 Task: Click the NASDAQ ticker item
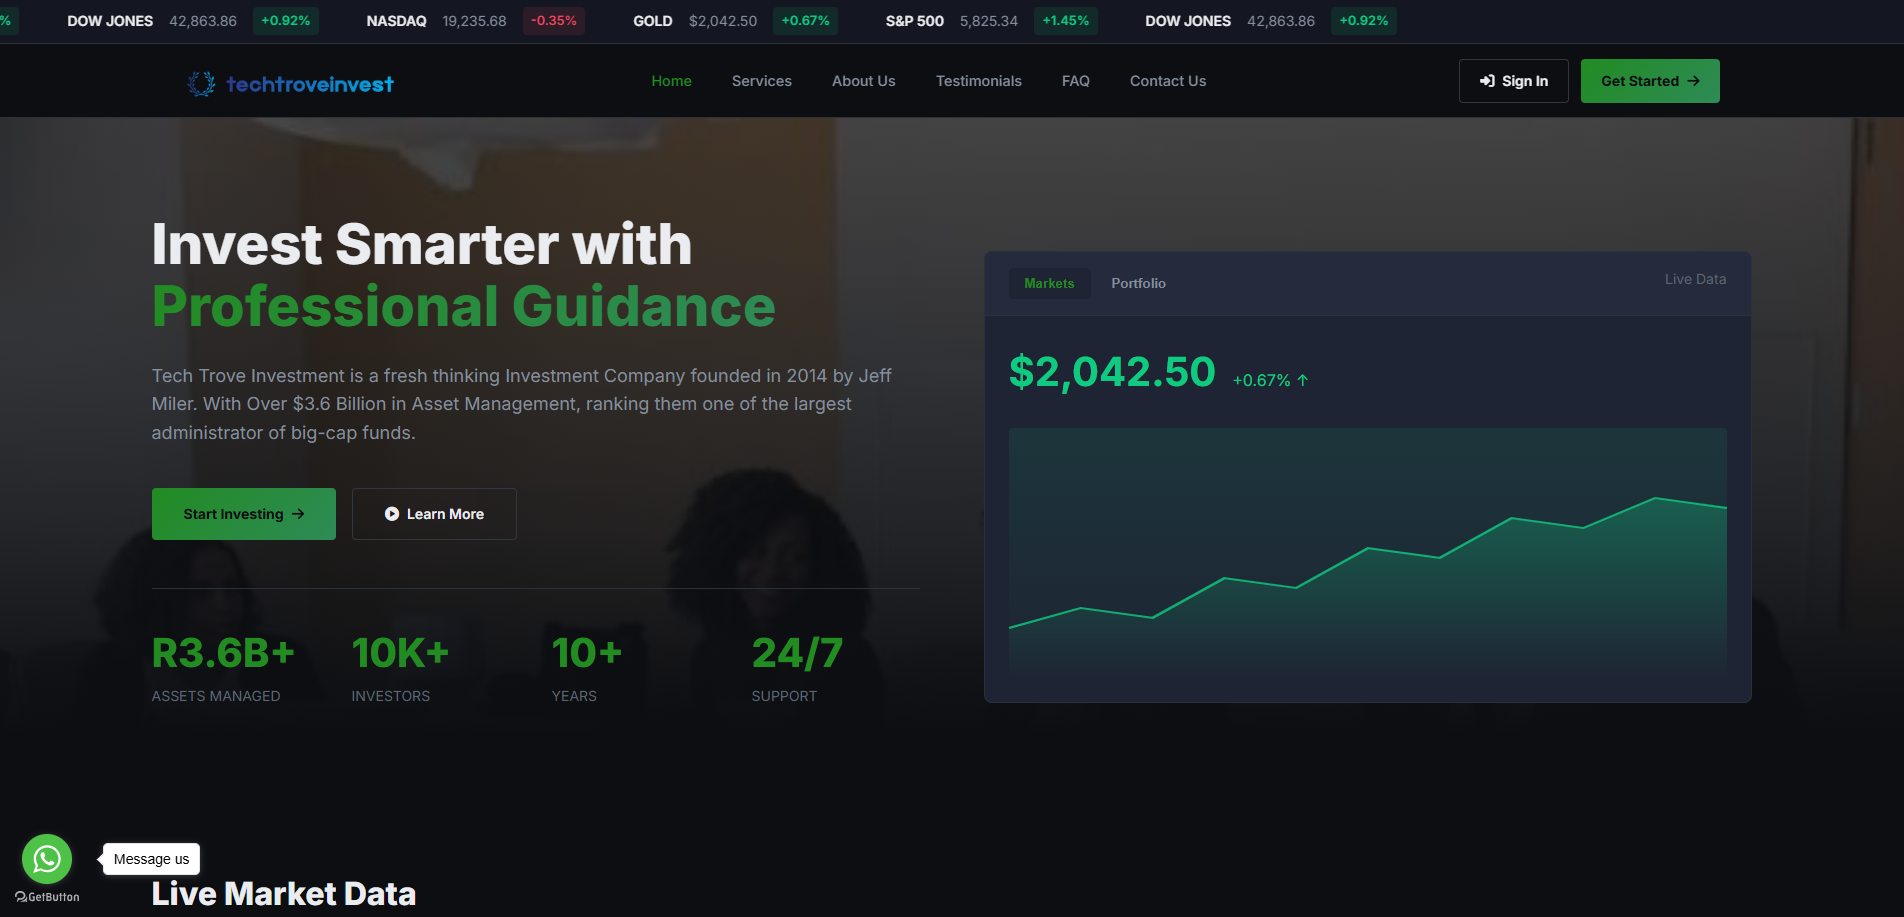(x=475, y=21)
